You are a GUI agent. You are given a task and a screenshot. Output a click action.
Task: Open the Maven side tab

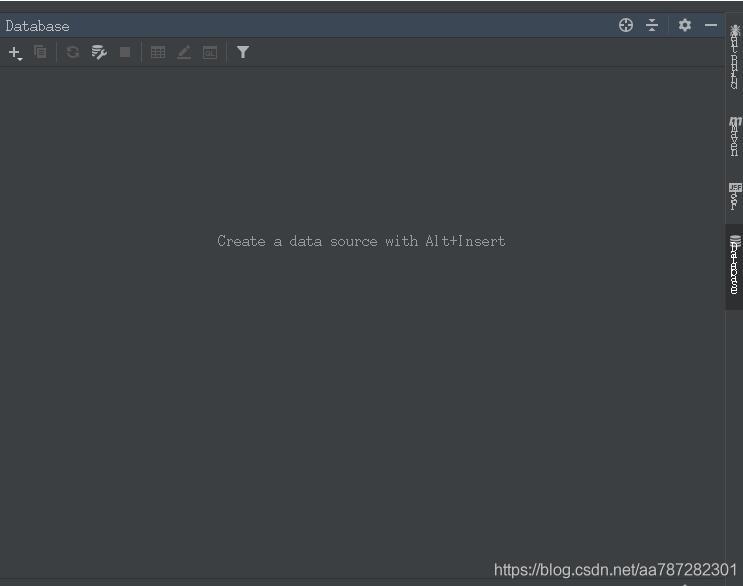[735, 136]
